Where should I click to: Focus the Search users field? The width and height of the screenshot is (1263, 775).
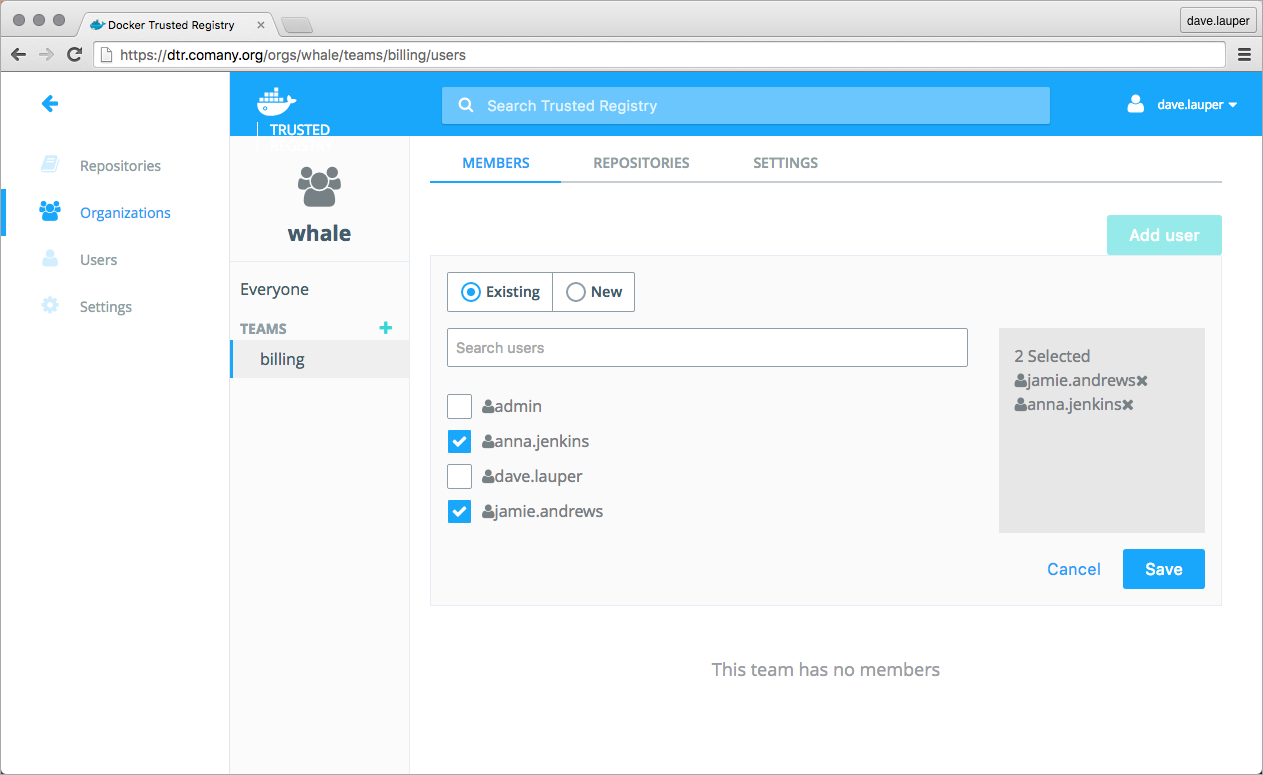707,348
